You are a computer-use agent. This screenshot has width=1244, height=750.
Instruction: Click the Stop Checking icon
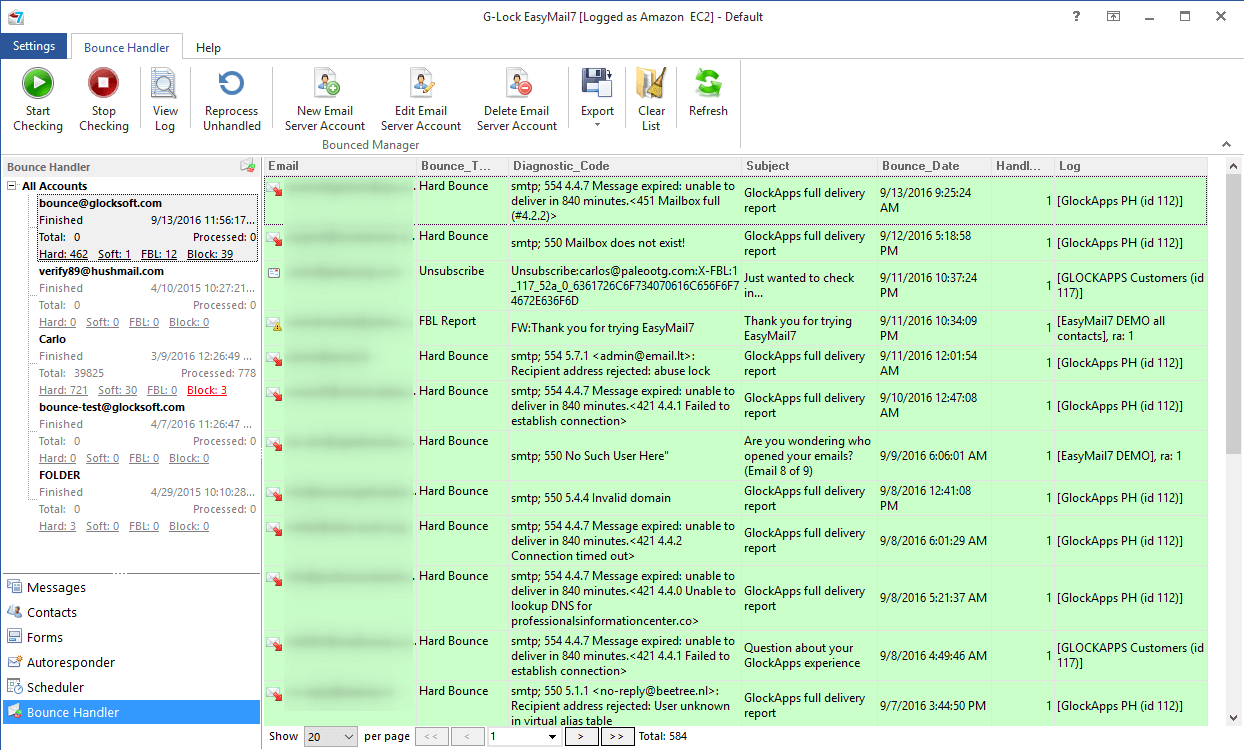click(103, 83)
